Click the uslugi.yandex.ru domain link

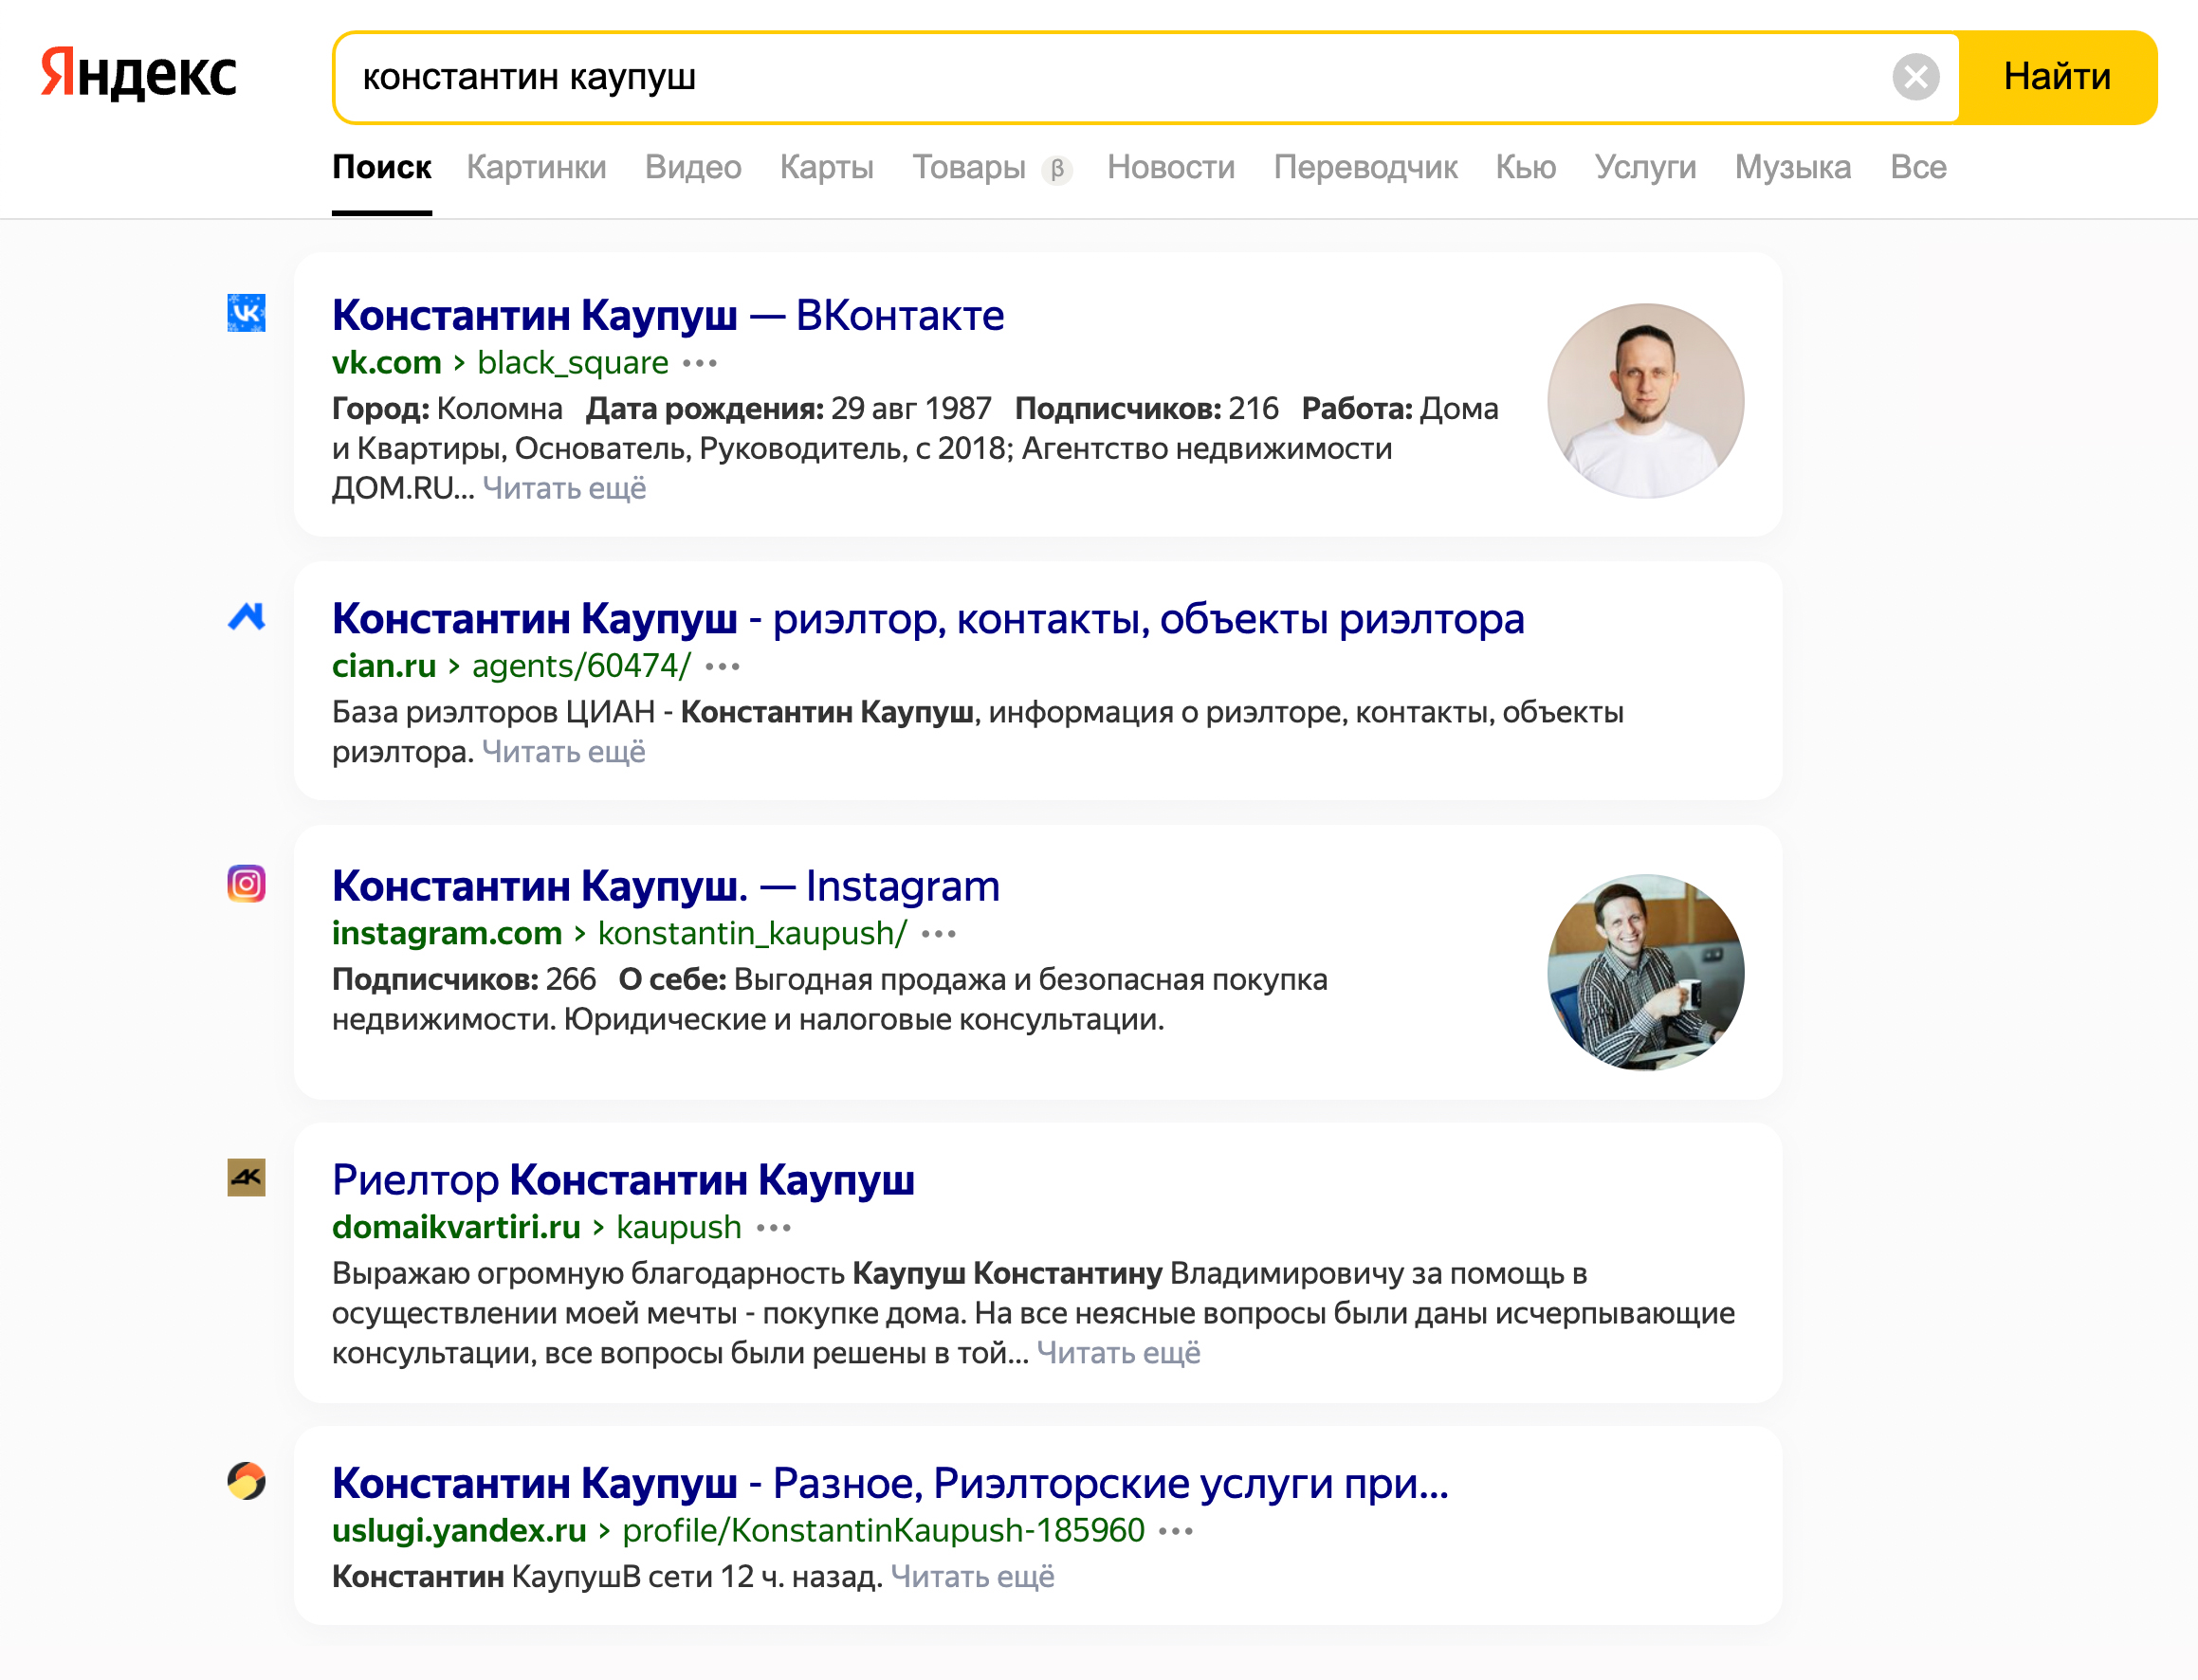point(459,1530)
